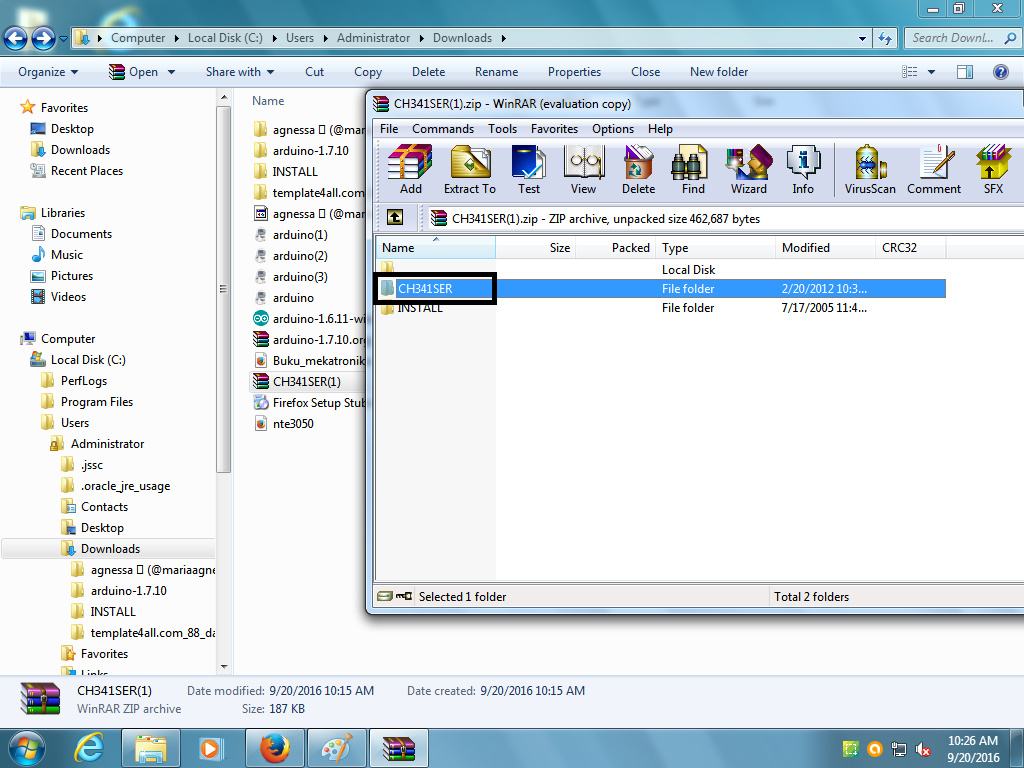The height and width of the screenshot is (768, 1024).
Task: Click Properties in Explorer toolbar
Action: tap(574, 72)
